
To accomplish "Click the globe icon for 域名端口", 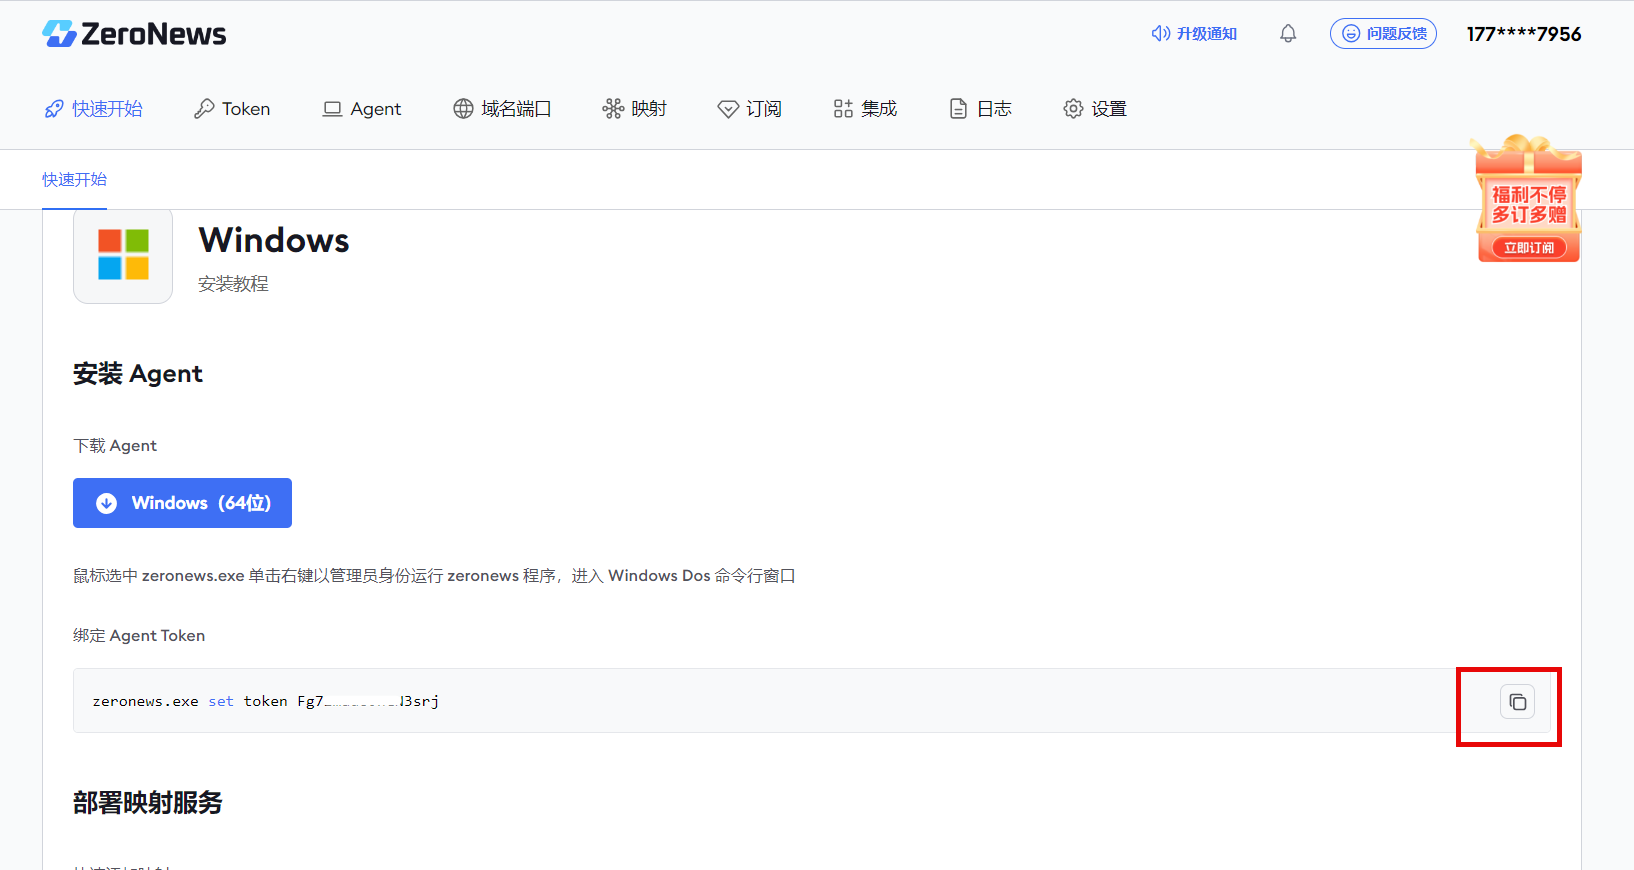I will [463, 109].
